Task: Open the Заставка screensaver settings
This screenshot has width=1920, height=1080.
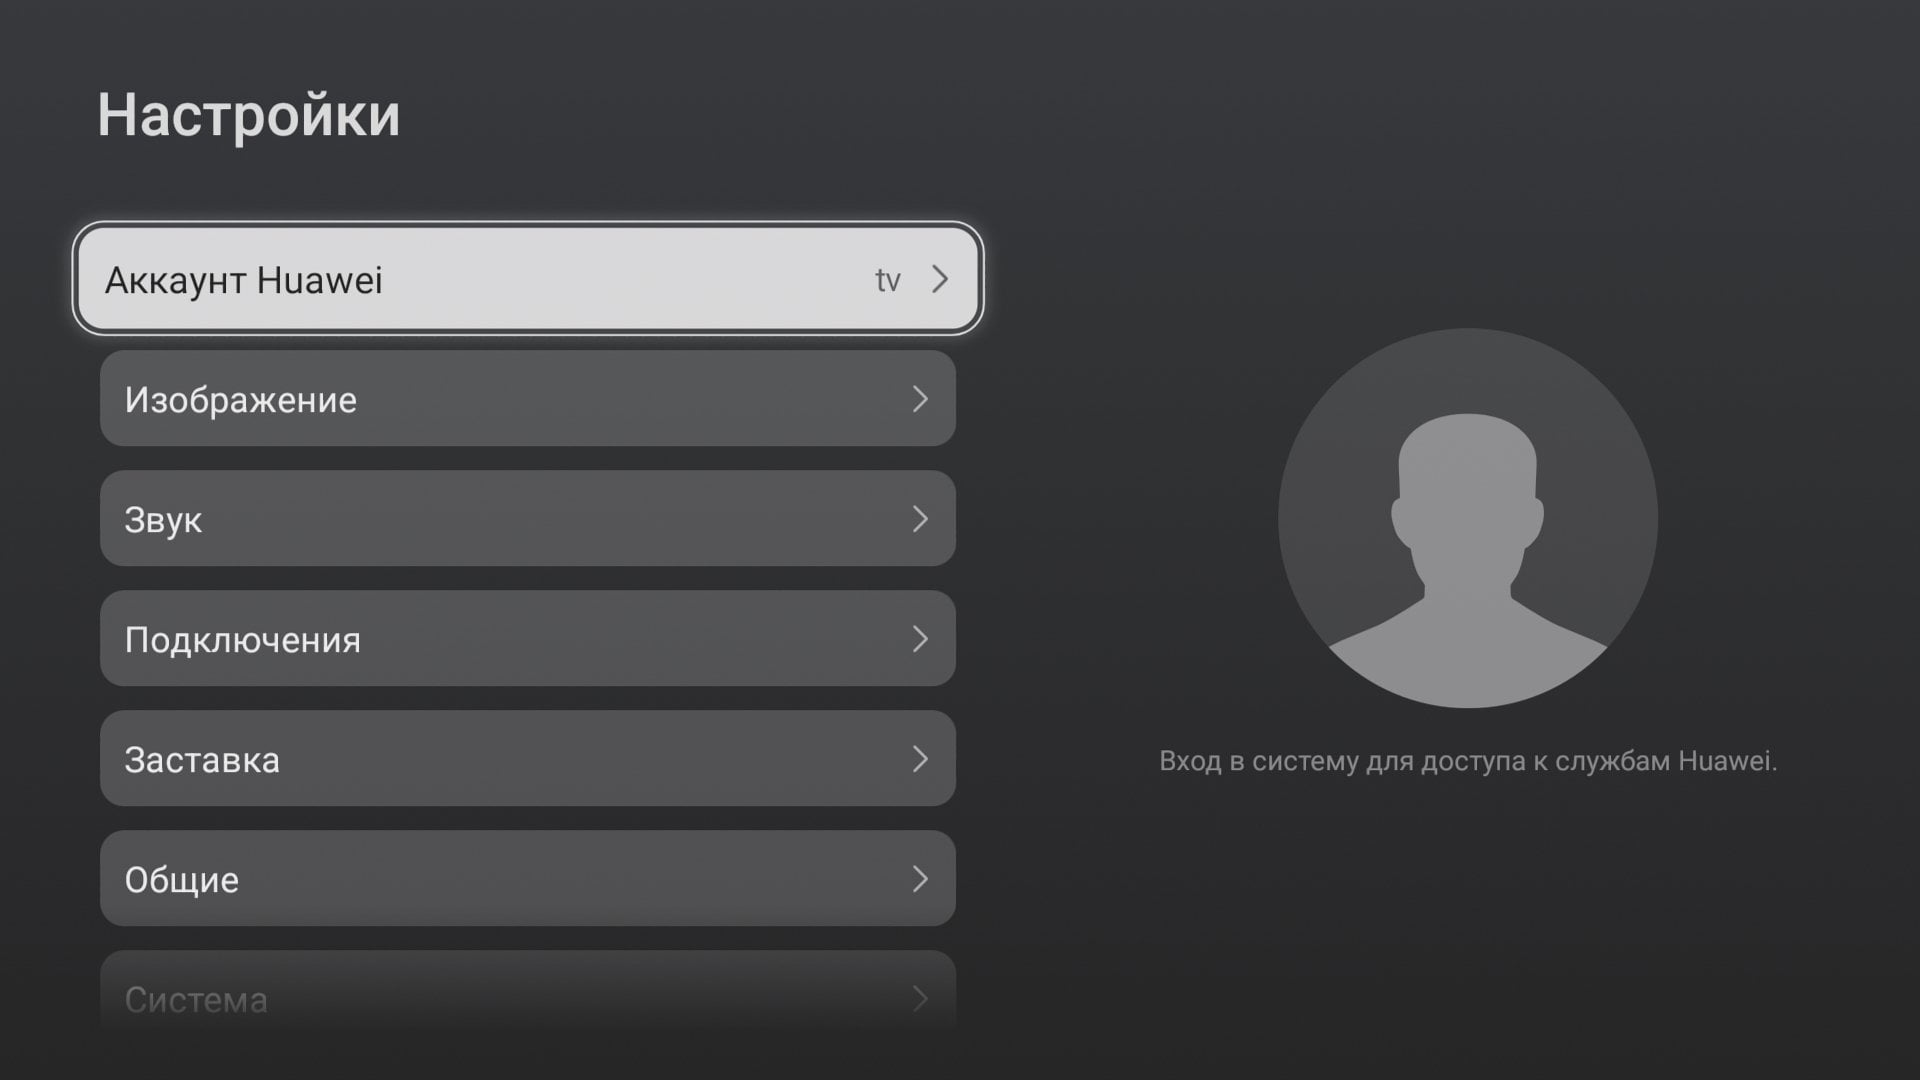Action: click(x=528, y=758)
